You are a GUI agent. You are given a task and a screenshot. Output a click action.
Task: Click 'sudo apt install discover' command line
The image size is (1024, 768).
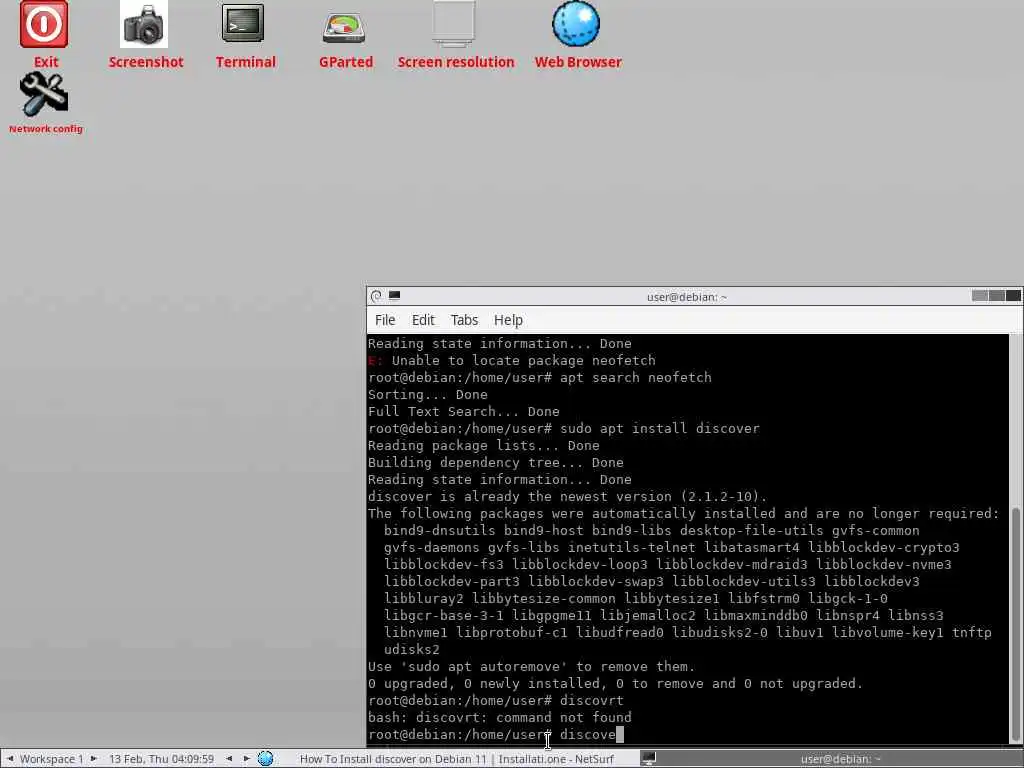(564, 428)
